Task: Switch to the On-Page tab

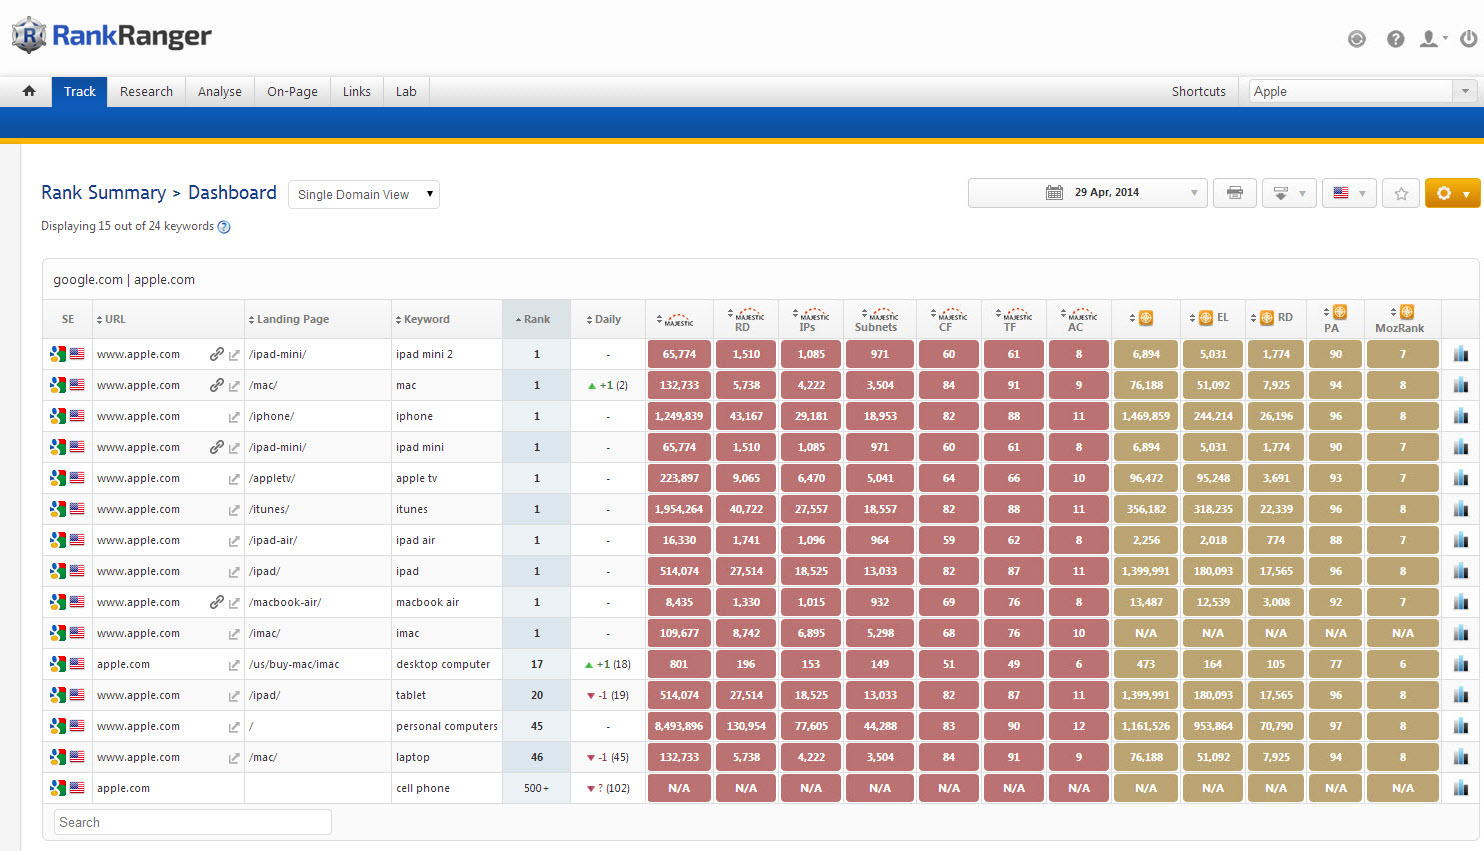Action: click(x=292, y=91)
